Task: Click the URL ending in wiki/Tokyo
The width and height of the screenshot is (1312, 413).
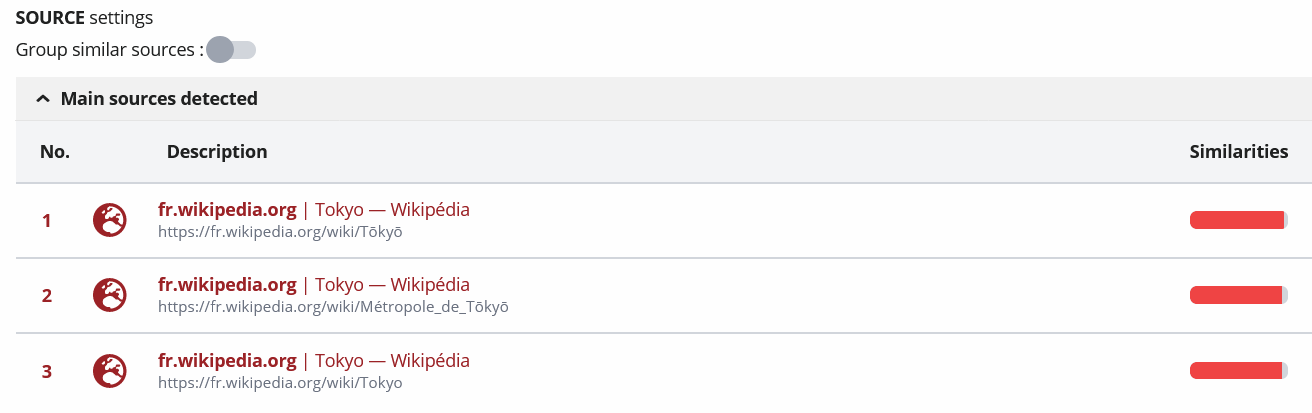Action: click(x=280, y=383)
